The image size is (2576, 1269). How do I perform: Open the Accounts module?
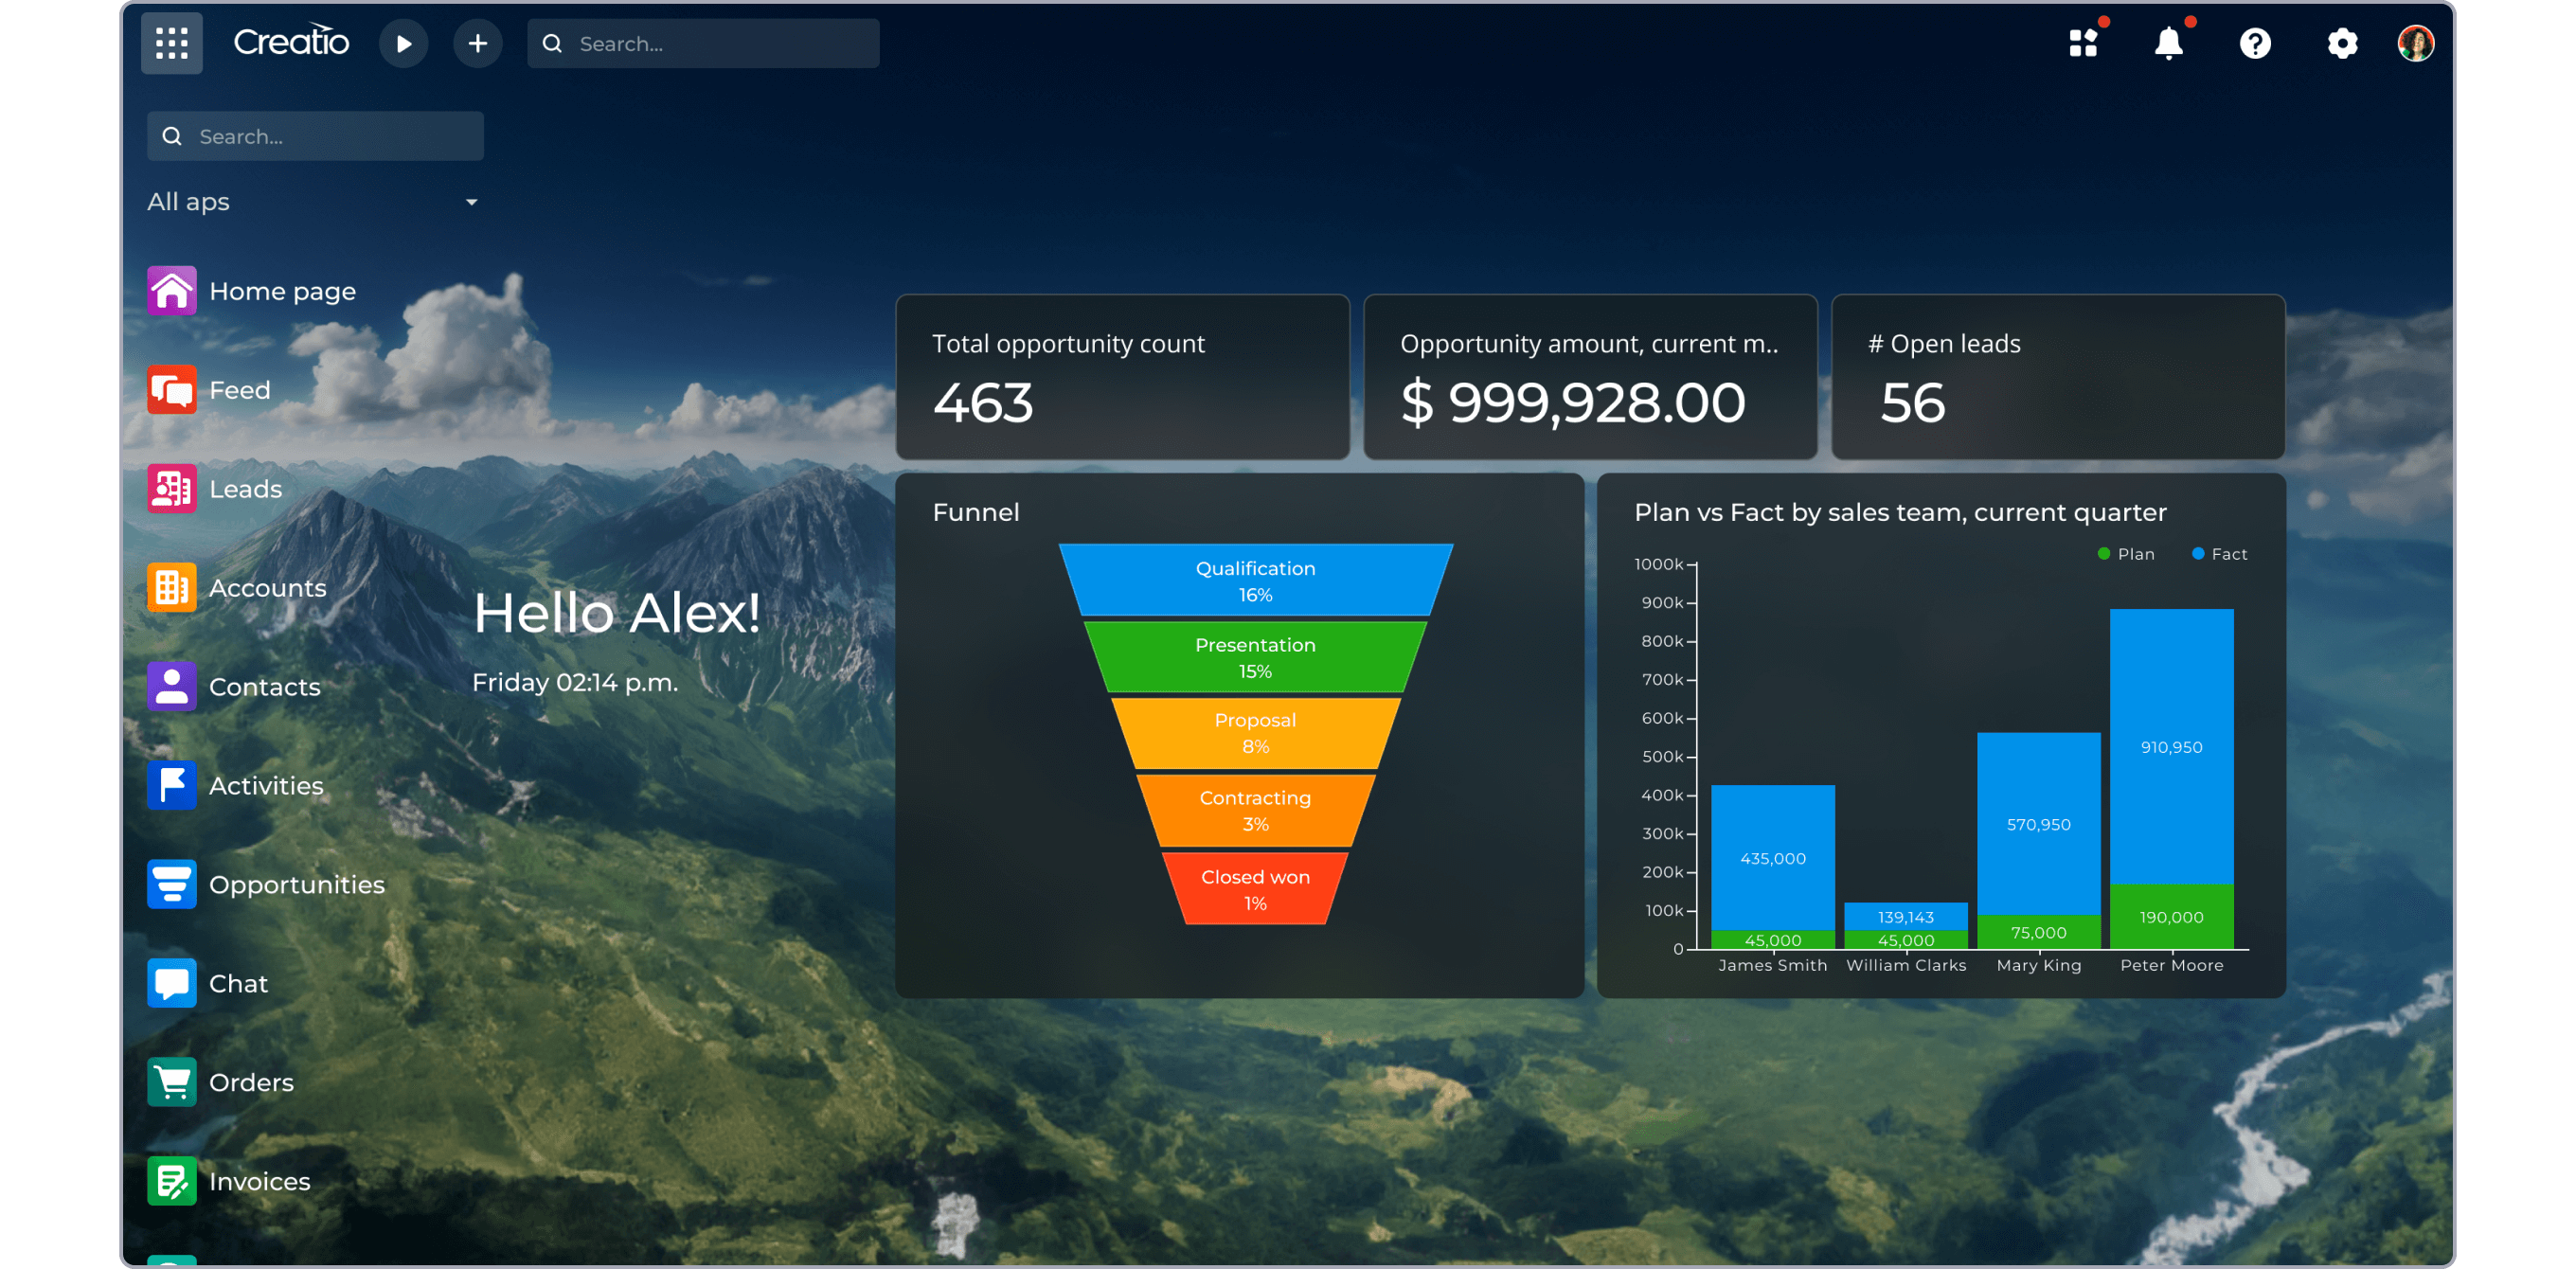click(268, 587)
